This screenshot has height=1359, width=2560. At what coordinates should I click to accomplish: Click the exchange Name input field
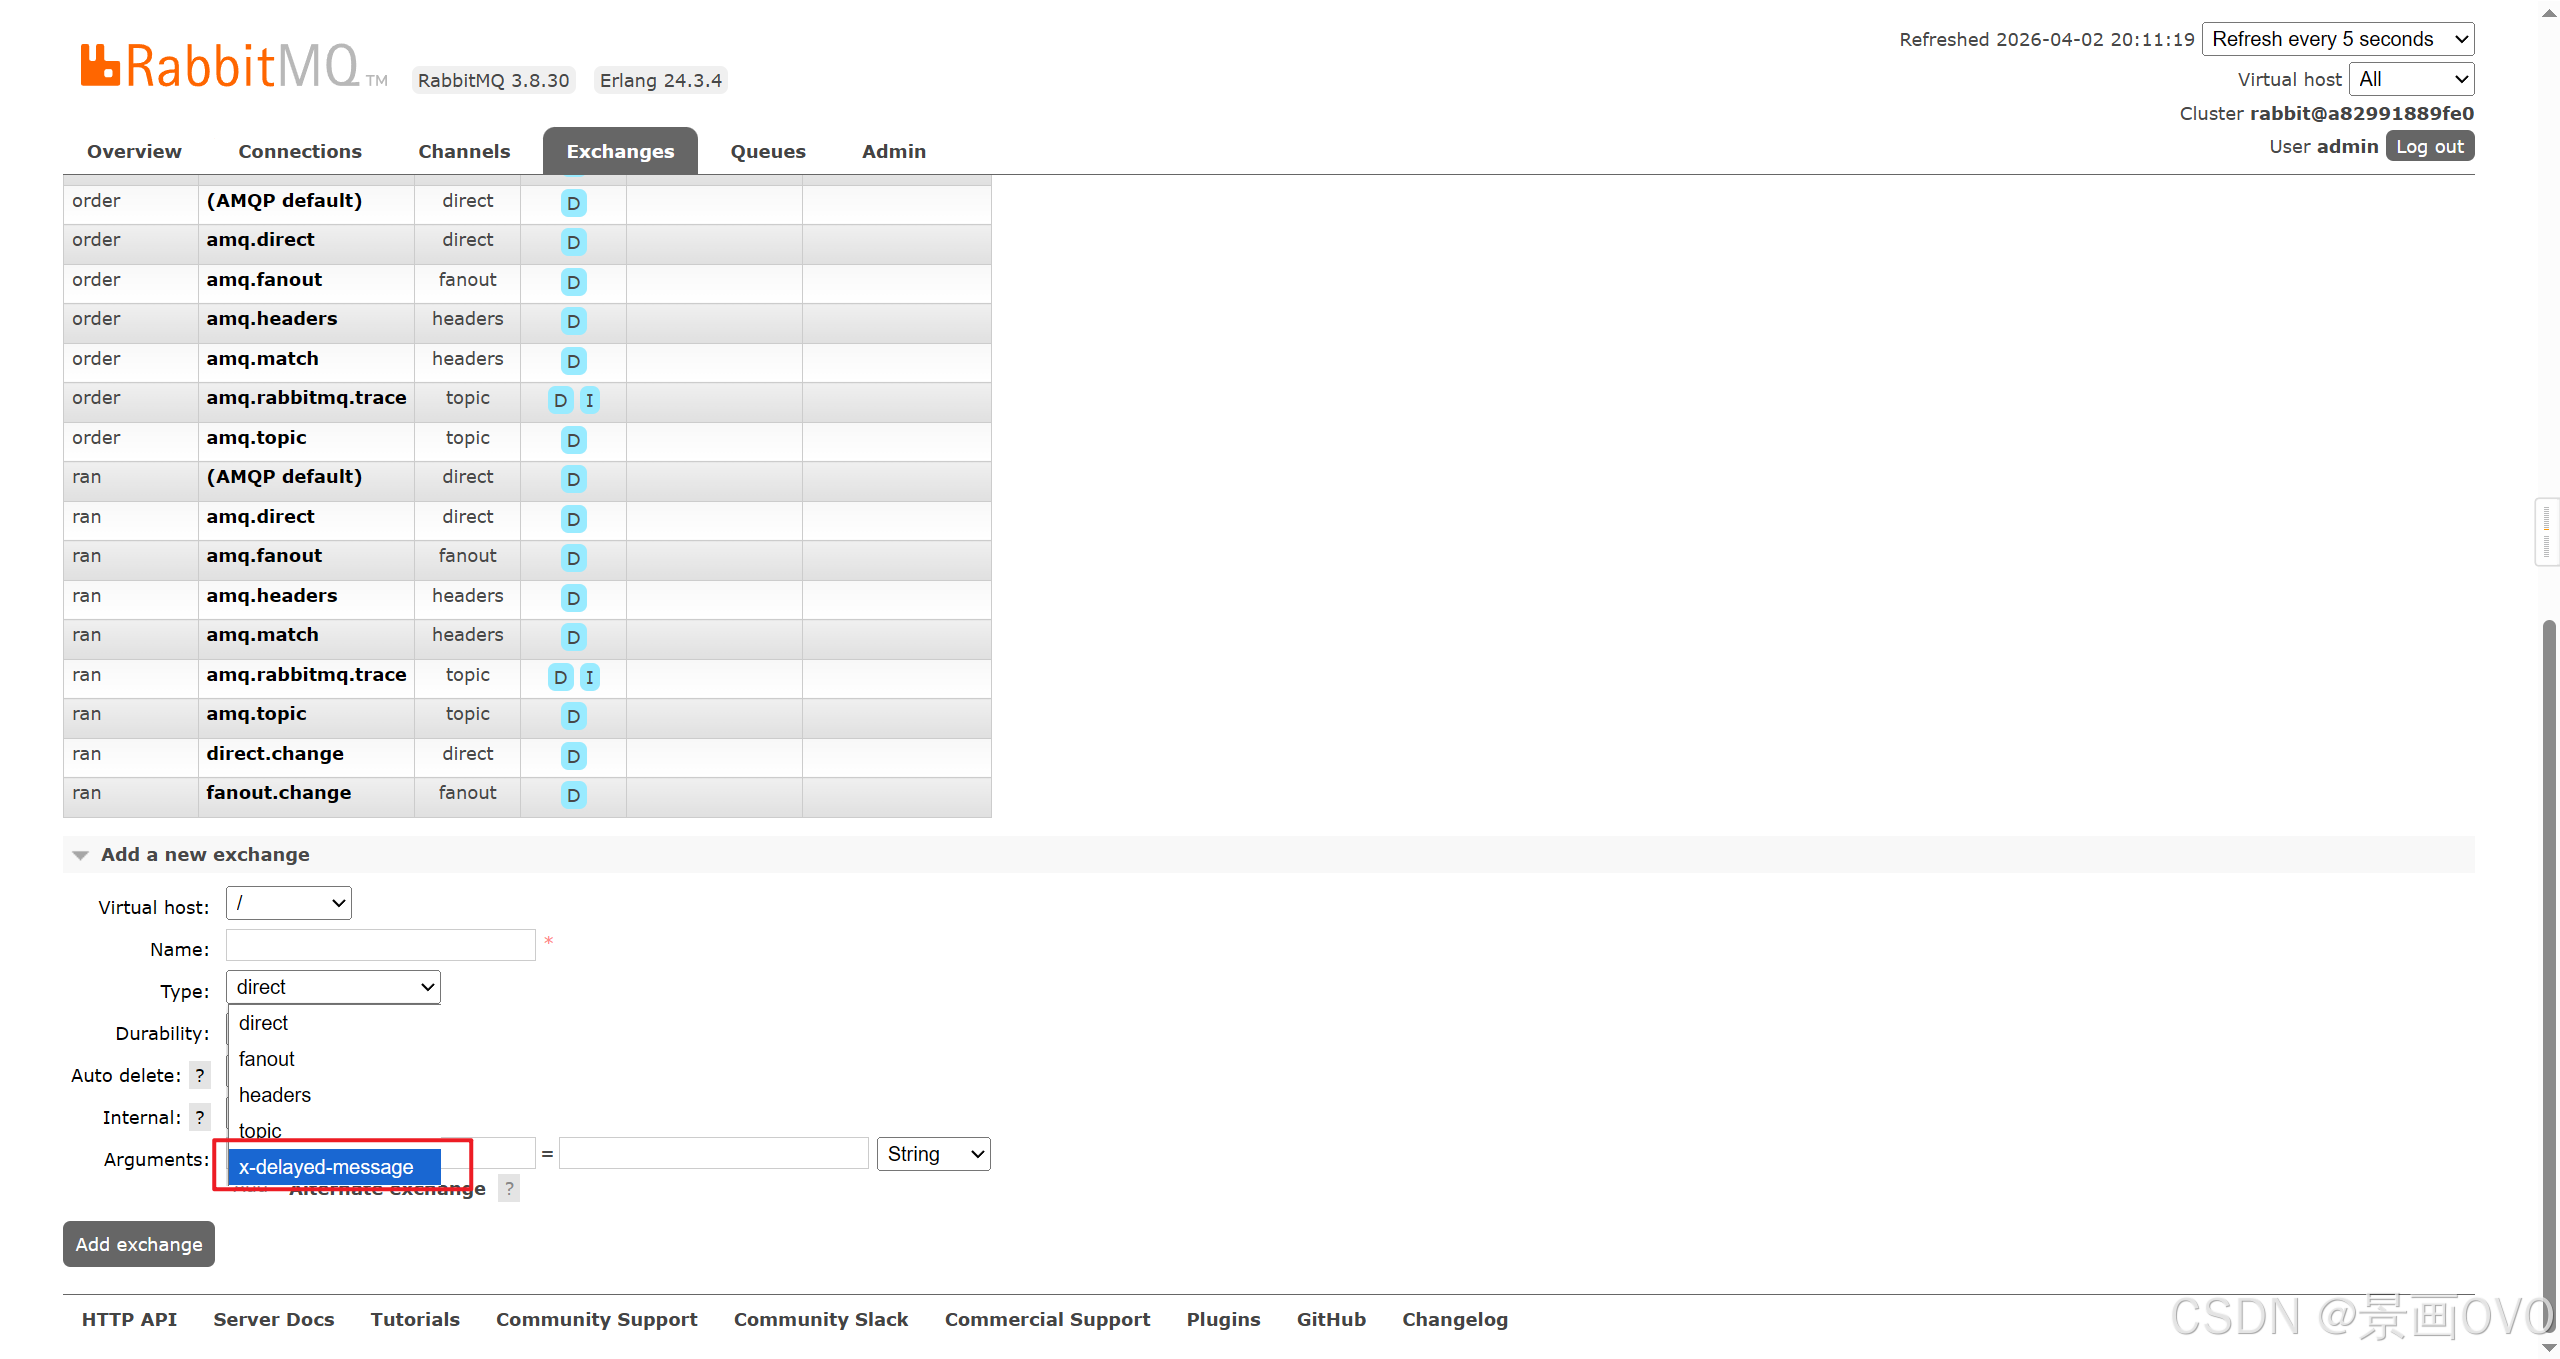[380, 945]
